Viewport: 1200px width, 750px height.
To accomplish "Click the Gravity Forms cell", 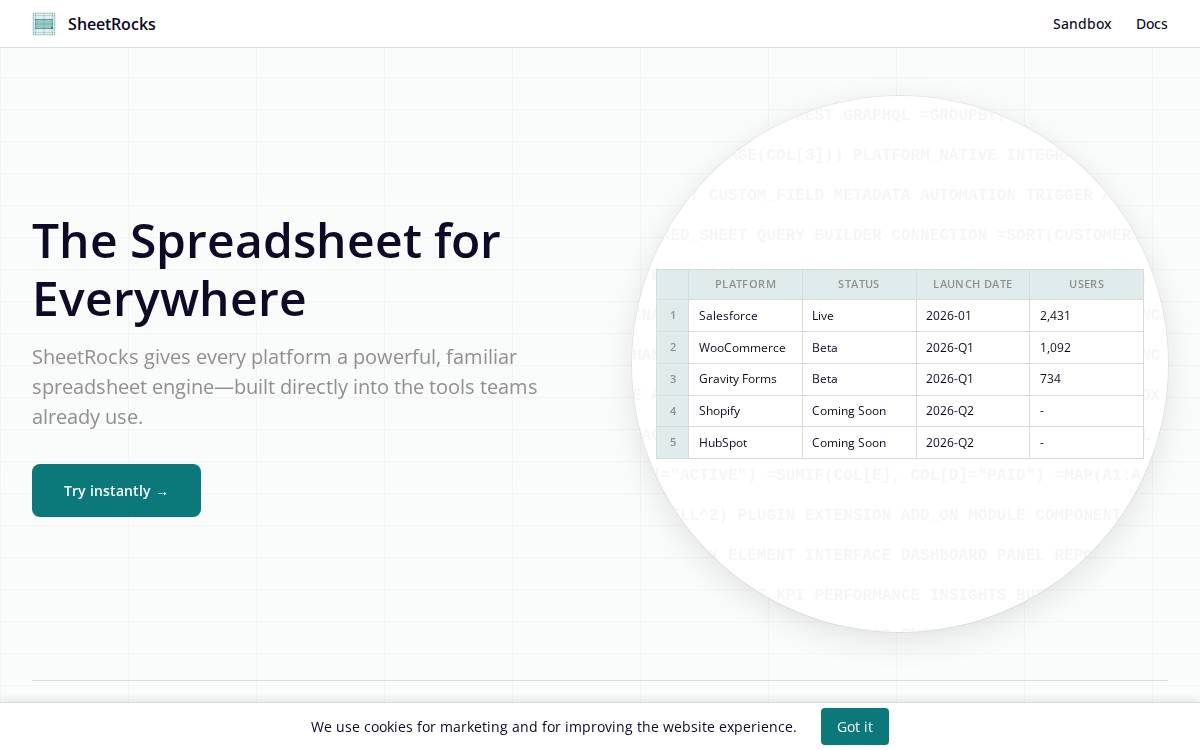I will (745, 379).
